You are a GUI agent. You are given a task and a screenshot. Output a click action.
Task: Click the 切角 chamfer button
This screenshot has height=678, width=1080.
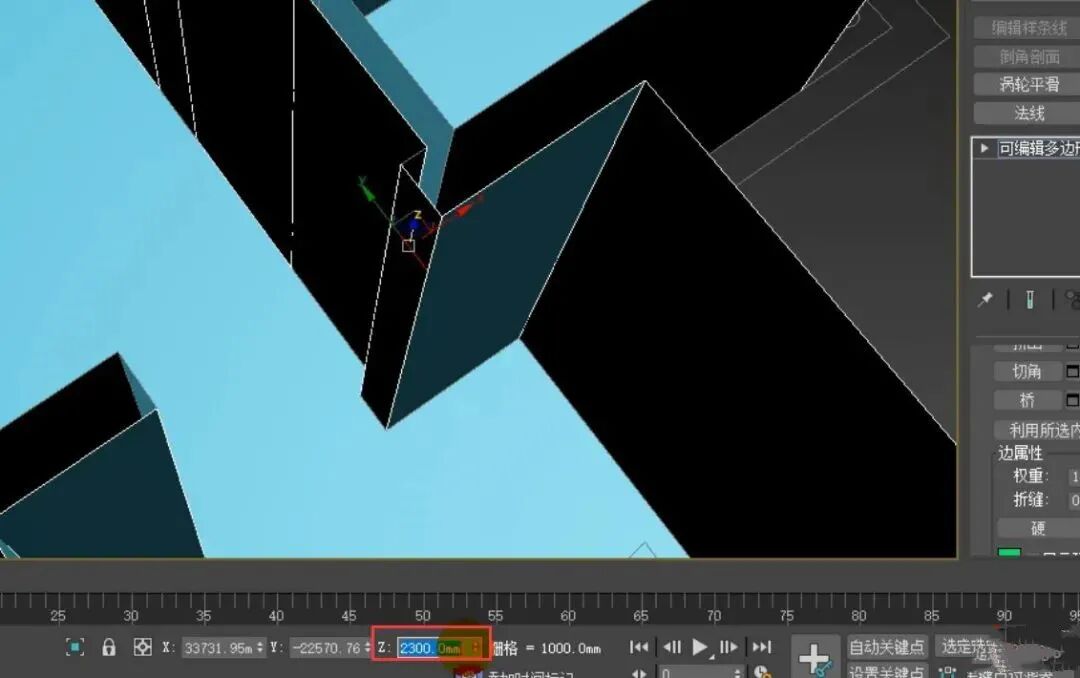[x=1027, y=371]
